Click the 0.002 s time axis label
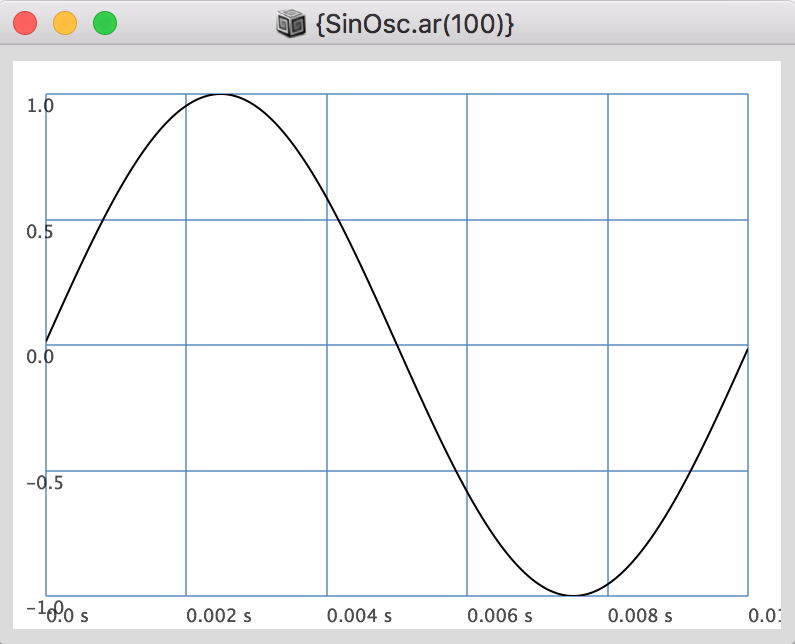 point(219,615)
